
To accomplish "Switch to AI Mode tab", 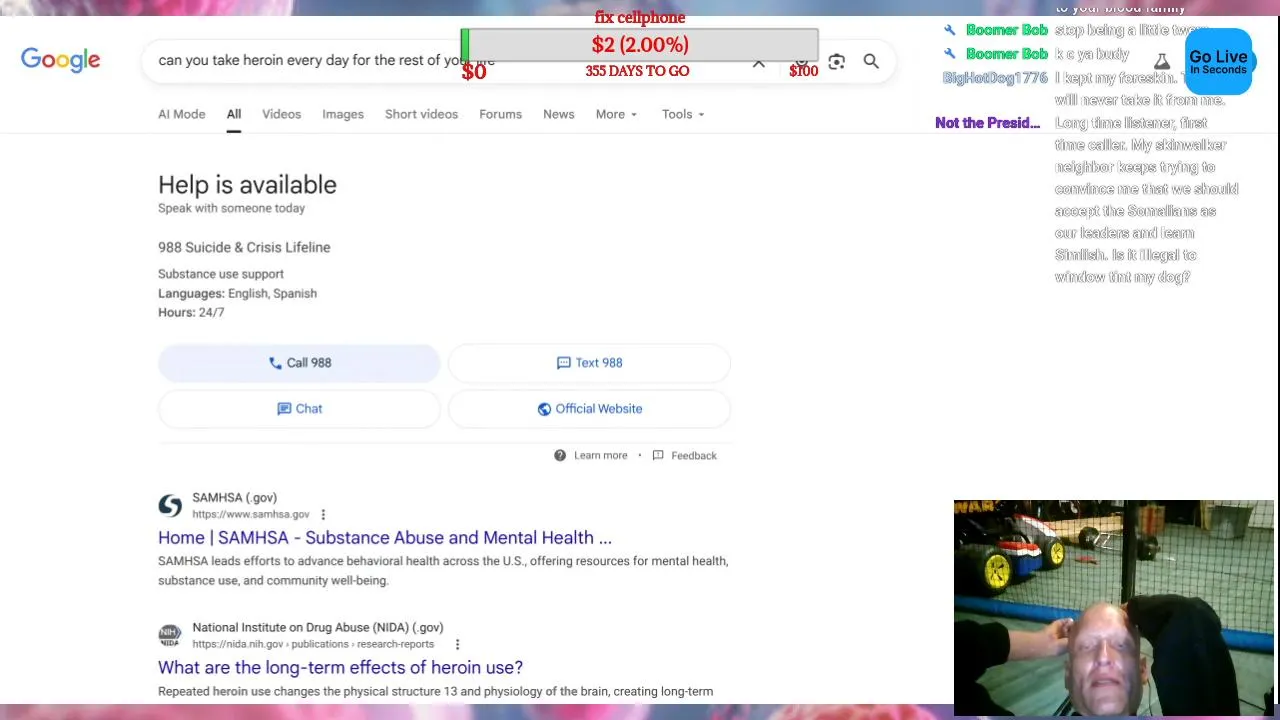I will (181, 114).
